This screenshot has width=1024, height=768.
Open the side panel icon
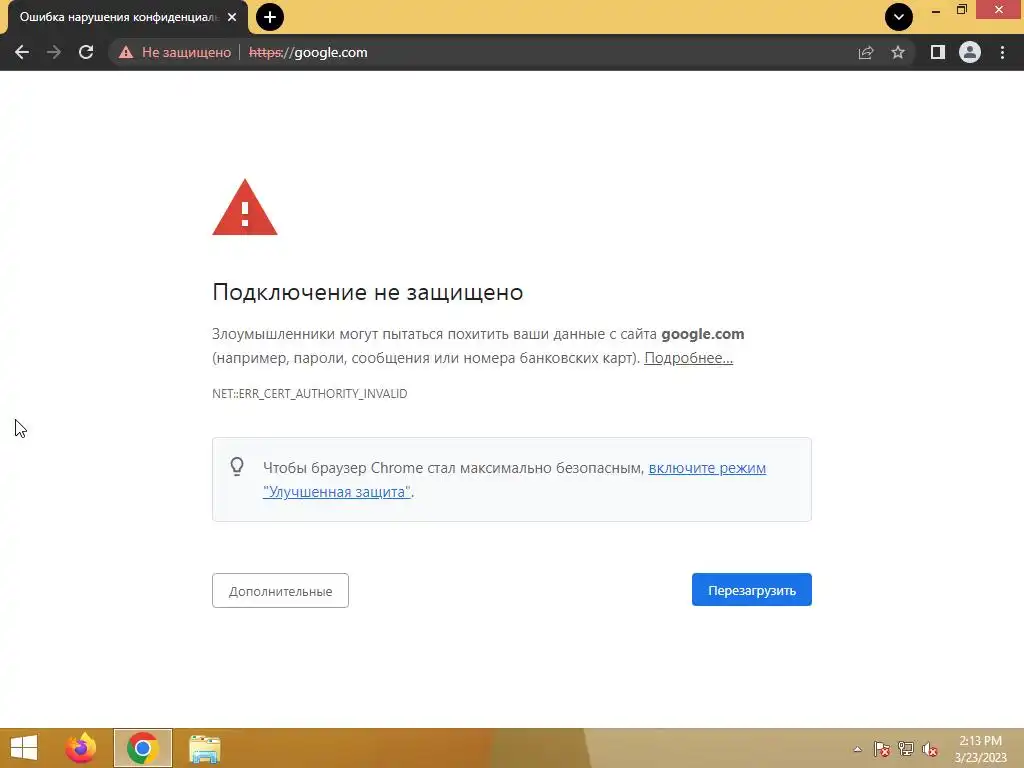[x=937, y=52]
